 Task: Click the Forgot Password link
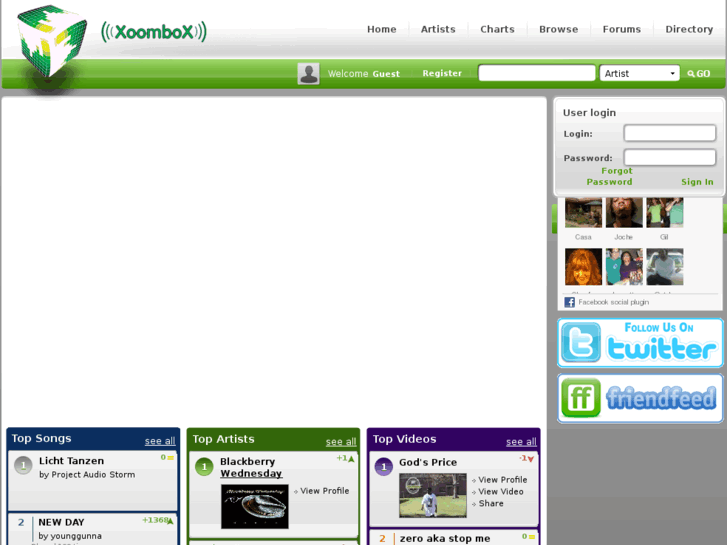[610, 176]
